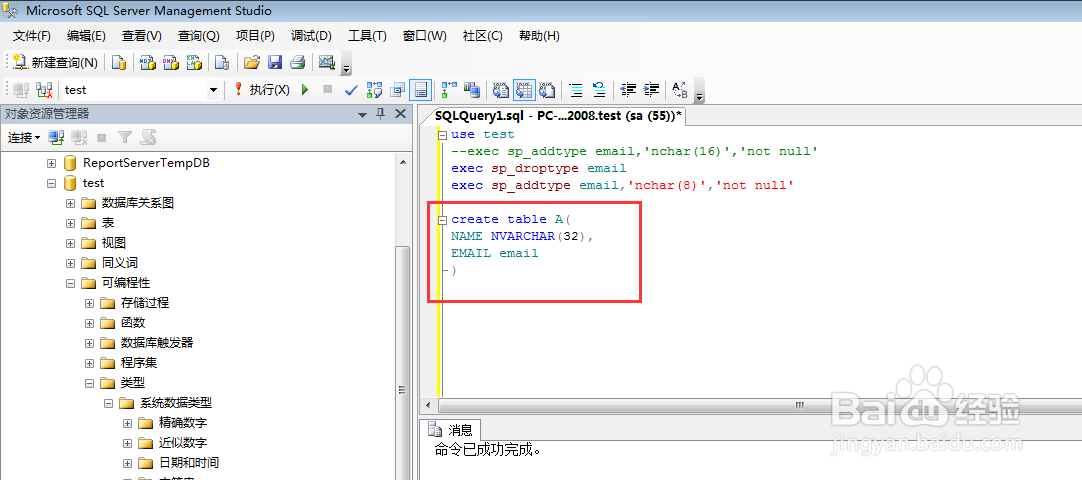Open the SQL editor toolbar options arrow

pyautogui.click(x=700, y=92)
